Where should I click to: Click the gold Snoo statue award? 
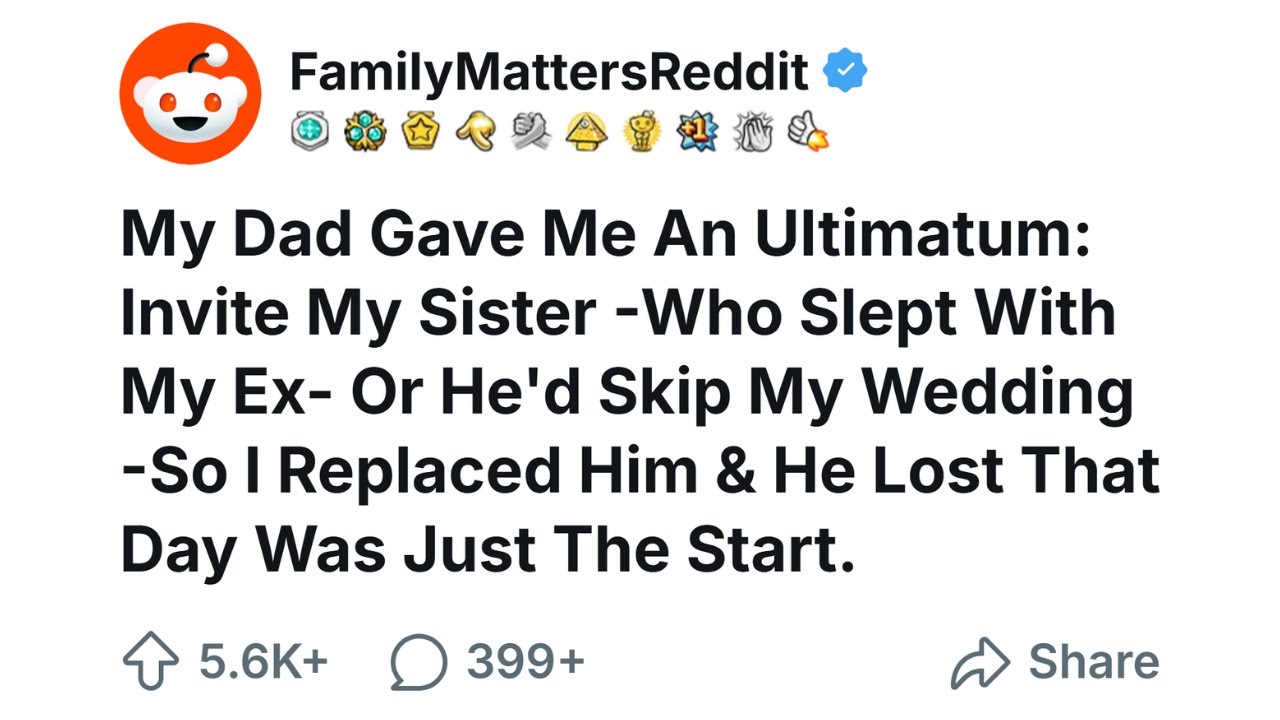642,131
